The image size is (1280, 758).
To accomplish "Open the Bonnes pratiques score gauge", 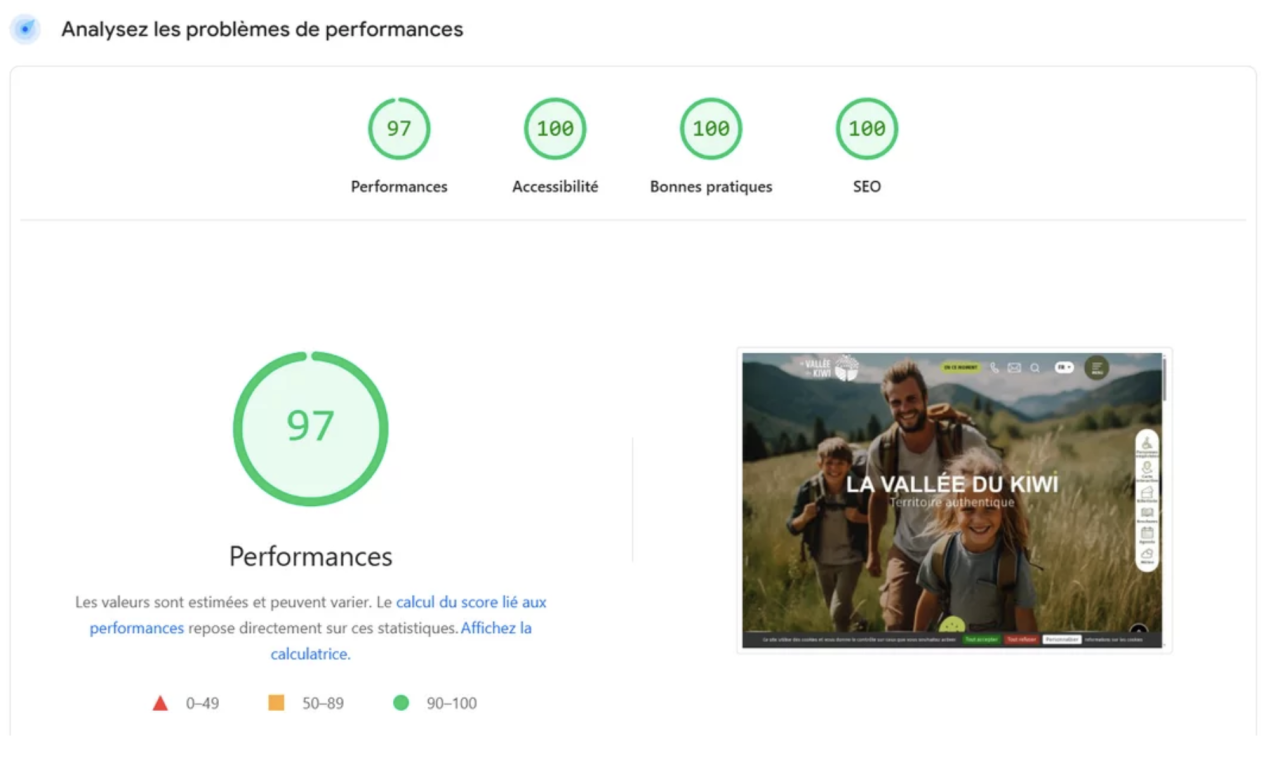I will (711, 129).
